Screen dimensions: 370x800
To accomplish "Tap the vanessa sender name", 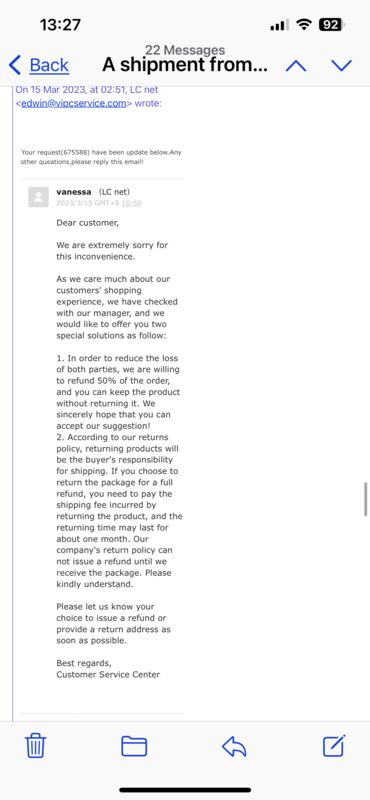I will tap(74, 192).
